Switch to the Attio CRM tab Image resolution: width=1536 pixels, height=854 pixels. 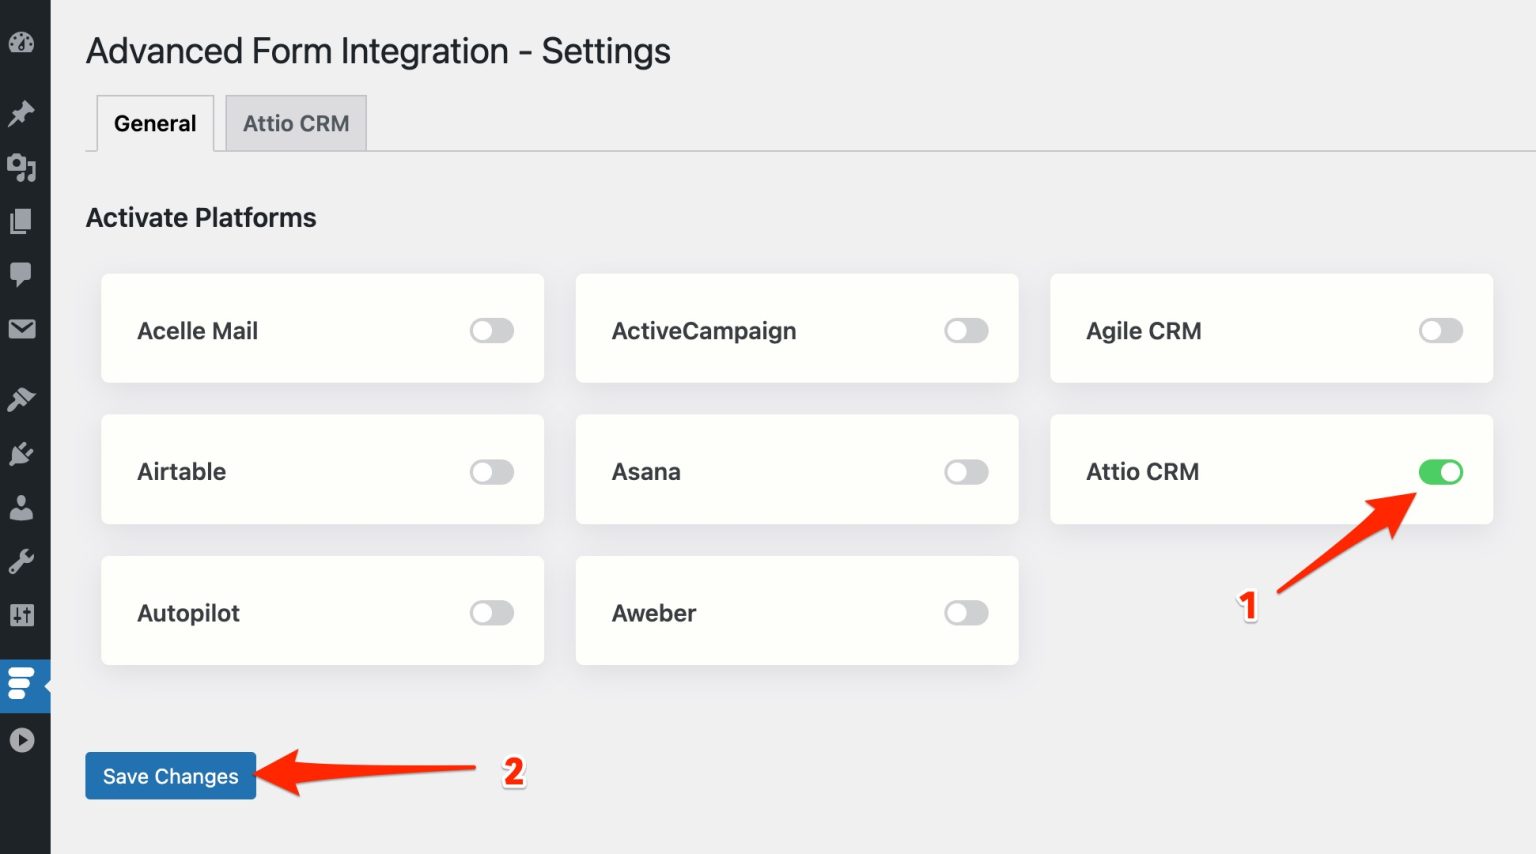pyautogui.click(x=295, y=122)
